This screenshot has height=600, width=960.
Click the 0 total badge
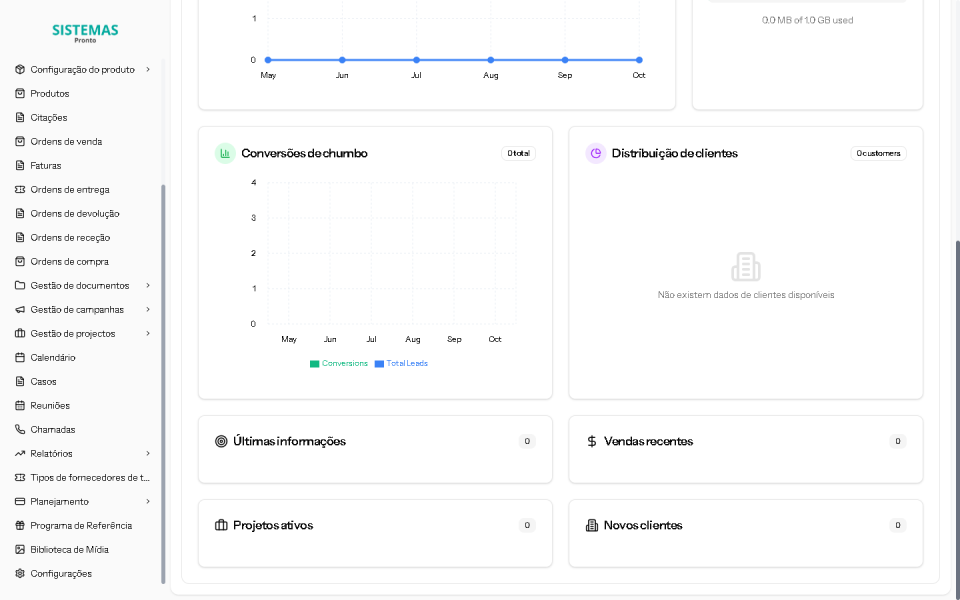pos(518,153)
